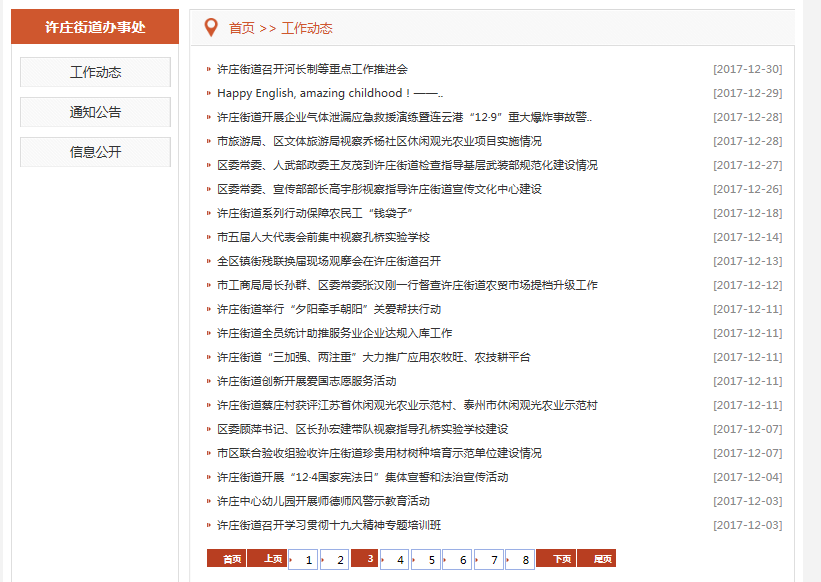The image size is (821, 582).
Task: Open the 工作动态 breadcrumb link
Action: [307, 28]
